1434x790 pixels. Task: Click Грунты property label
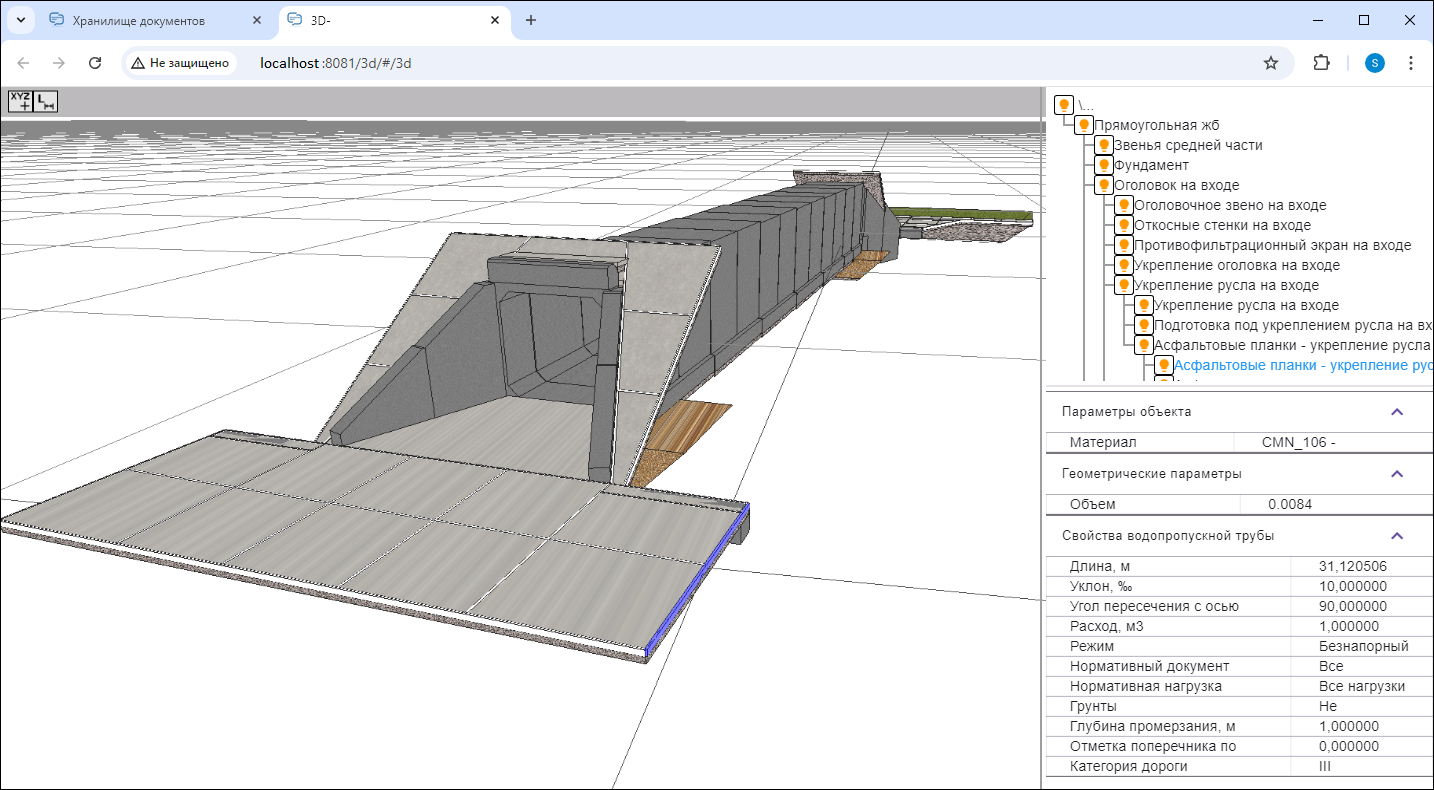[x=1093, y=706]
